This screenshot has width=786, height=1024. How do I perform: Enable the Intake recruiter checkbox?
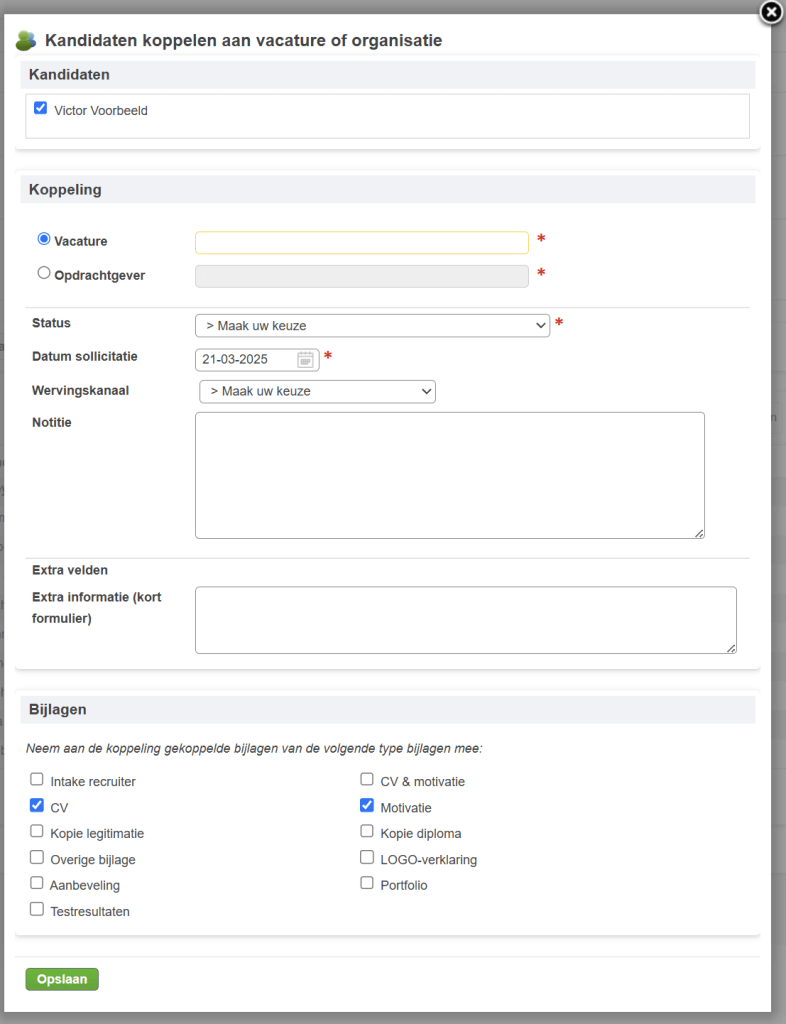pyautogui.click(x=37, y=779)
